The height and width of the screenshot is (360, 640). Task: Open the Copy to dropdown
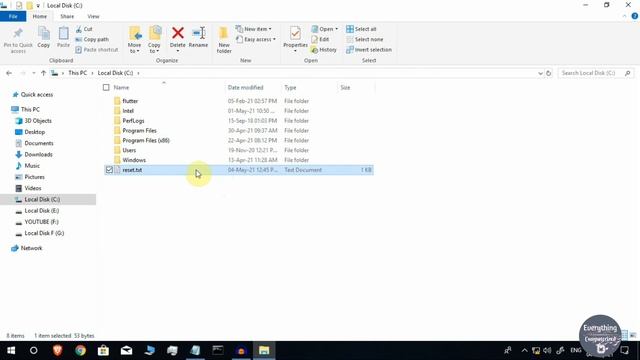pyautogui.click(x=154, y=48)
